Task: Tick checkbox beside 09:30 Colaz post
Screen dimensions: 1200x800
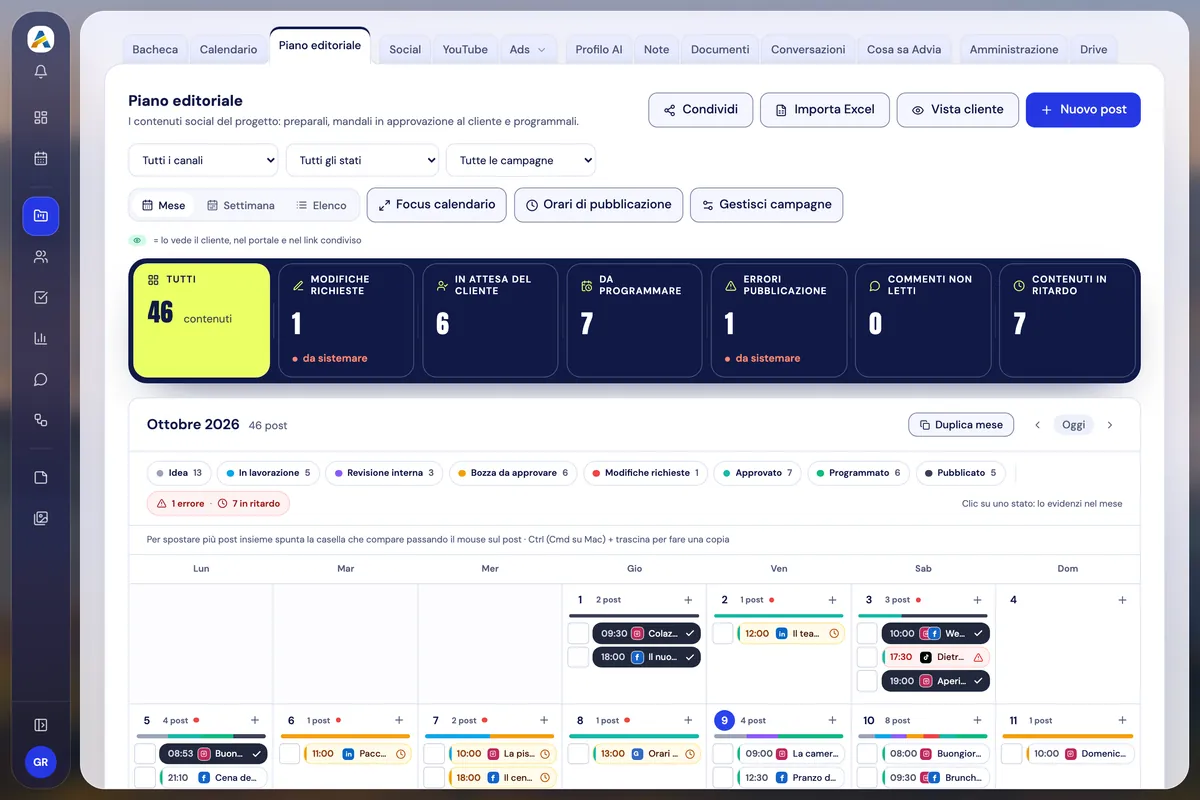Action: (x=578, y=633)
